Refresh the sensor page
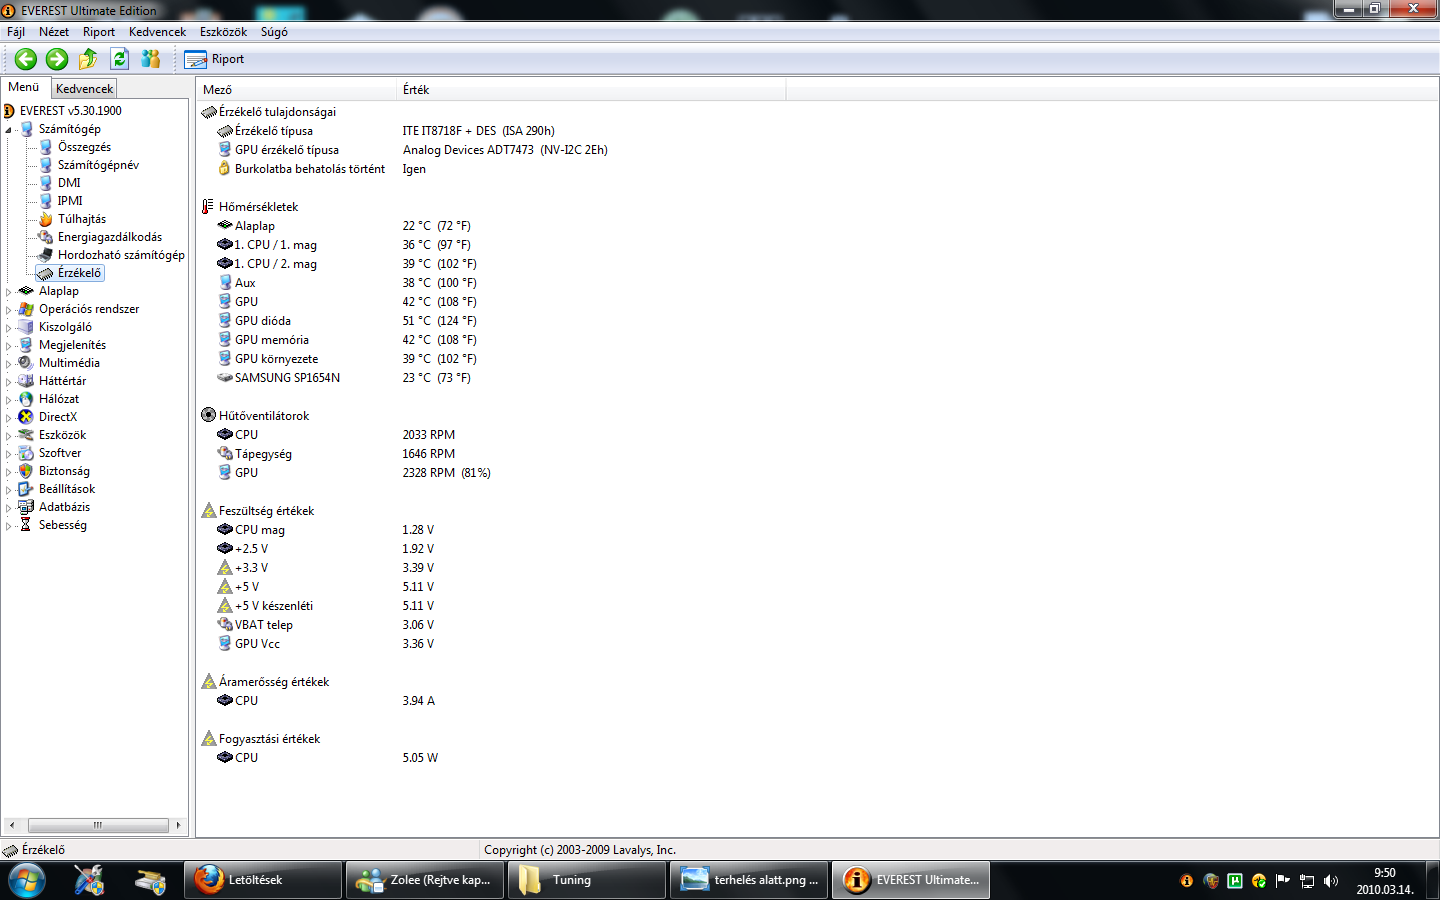 (119, 59)
